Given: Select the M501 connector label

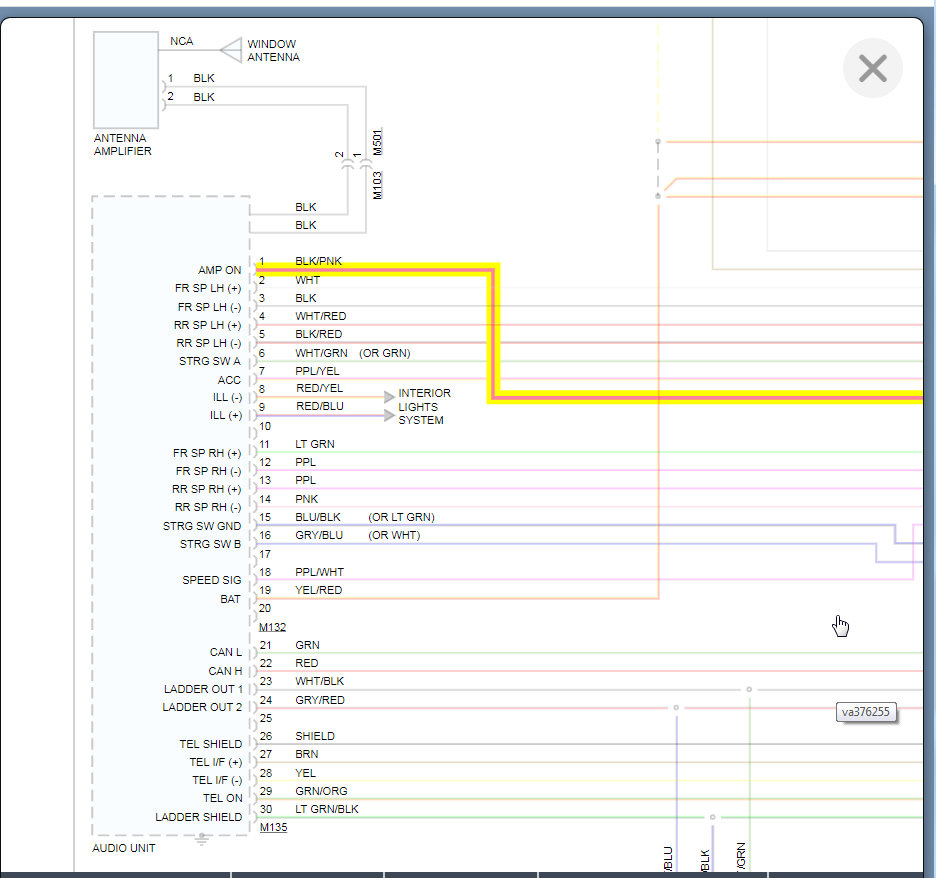Looking at the screenshot, I should [377, 140].
